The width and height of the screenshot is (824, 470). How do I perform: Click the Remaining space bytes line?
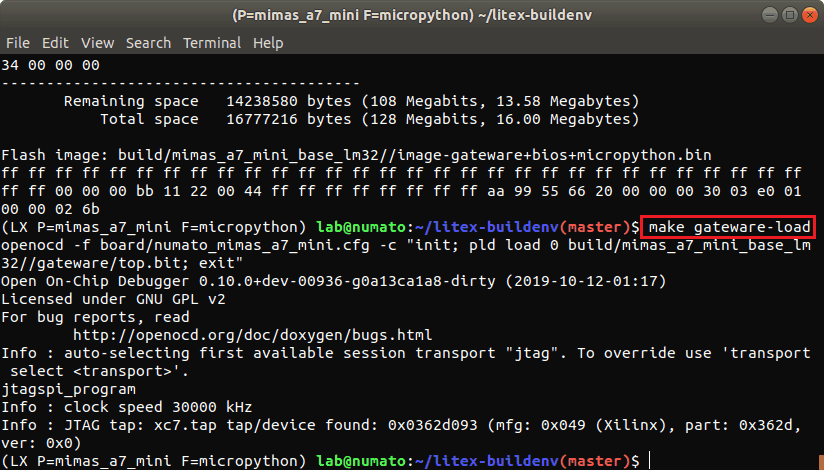350,101
